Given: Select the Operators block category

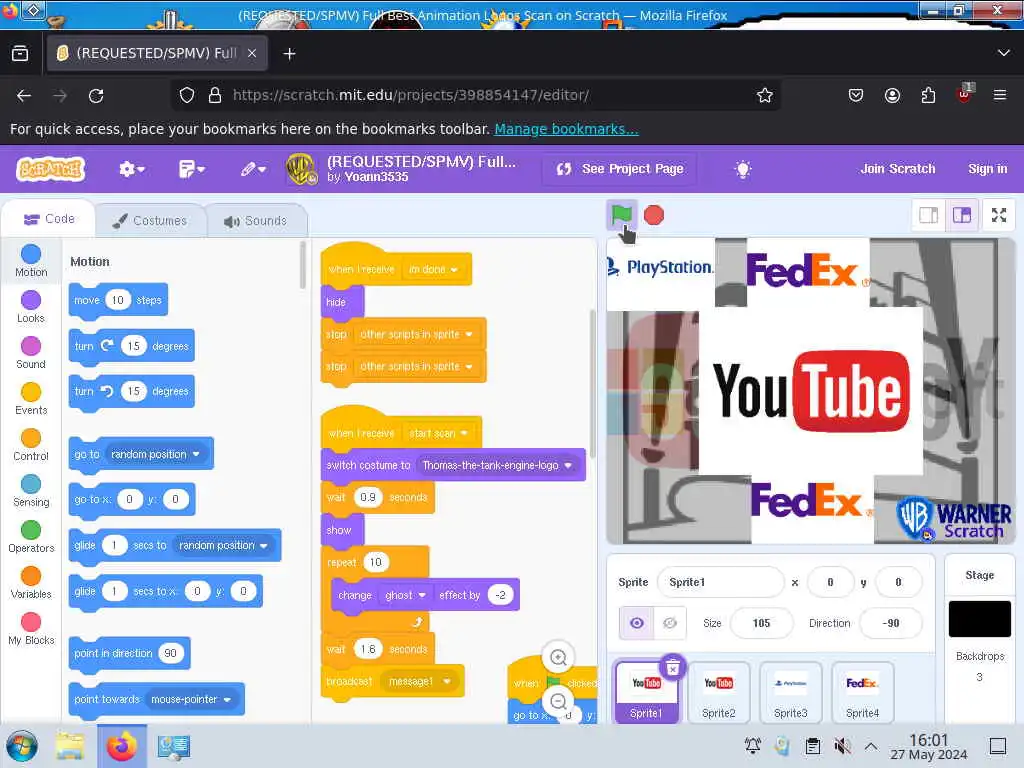Looking at the screenshot, I should point(31,537).
